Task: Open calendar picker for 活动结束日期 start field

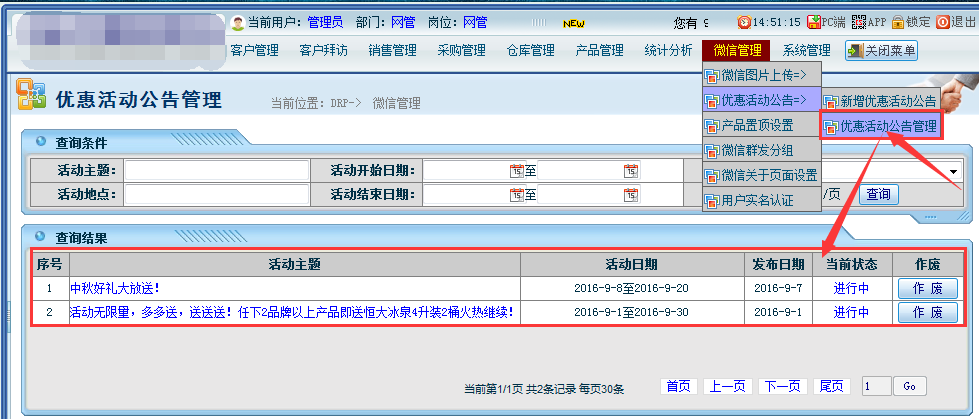Action: tap(516, 194)
